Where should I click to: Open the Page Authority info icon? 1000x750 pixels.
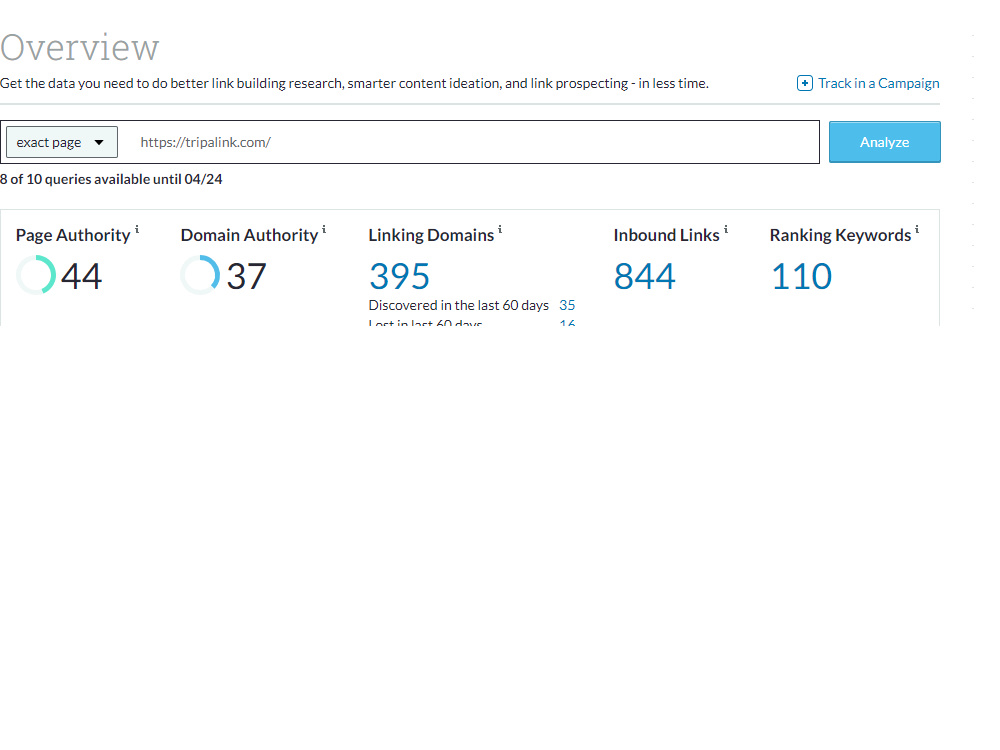pyautogui.click(x=137, y=229)
